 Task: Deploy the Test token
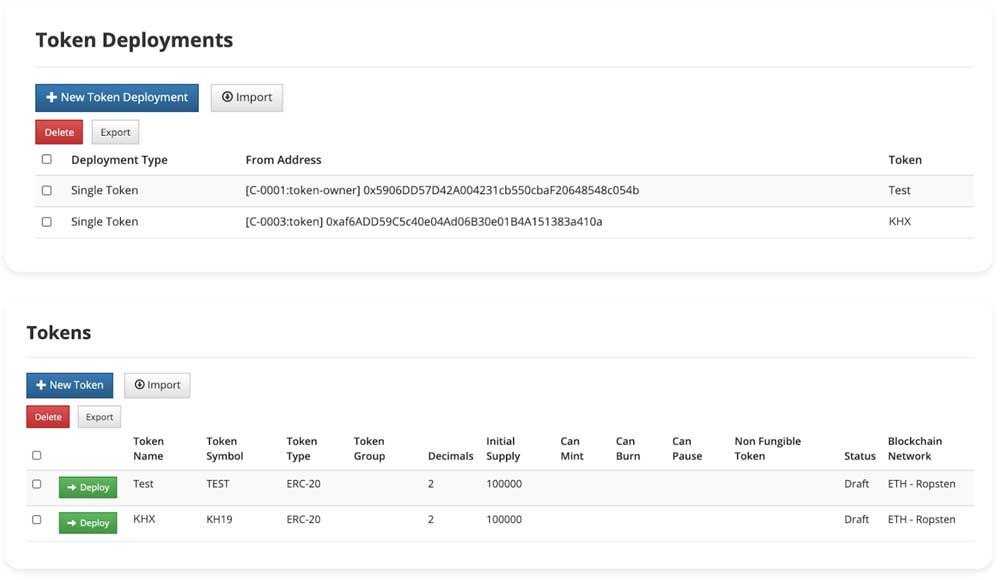coord(88,487)
